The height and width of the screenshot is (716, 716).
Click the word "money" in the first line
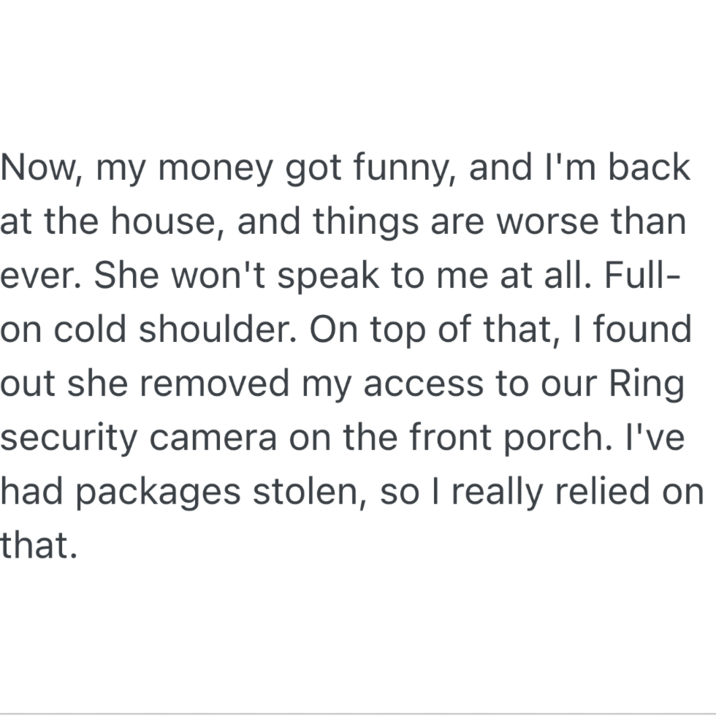pyautogui.click(x=215, y=170)
